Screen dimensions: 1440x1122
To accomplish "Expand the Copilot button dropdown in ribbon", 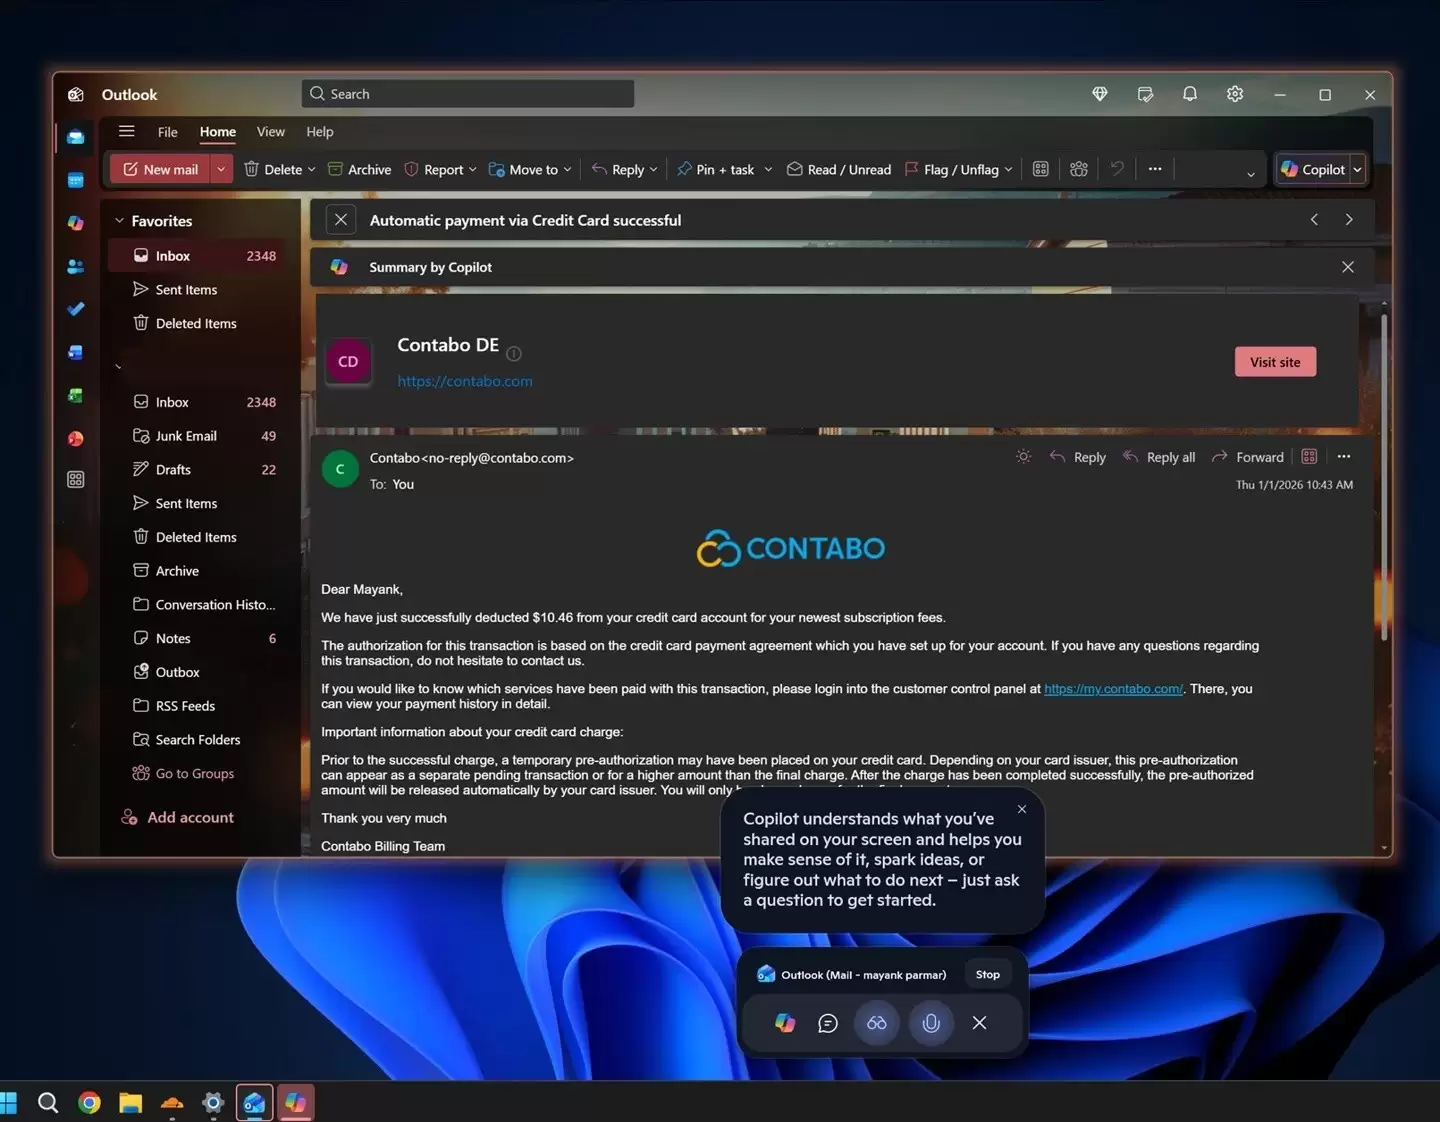I will (x=1356, y=169).
